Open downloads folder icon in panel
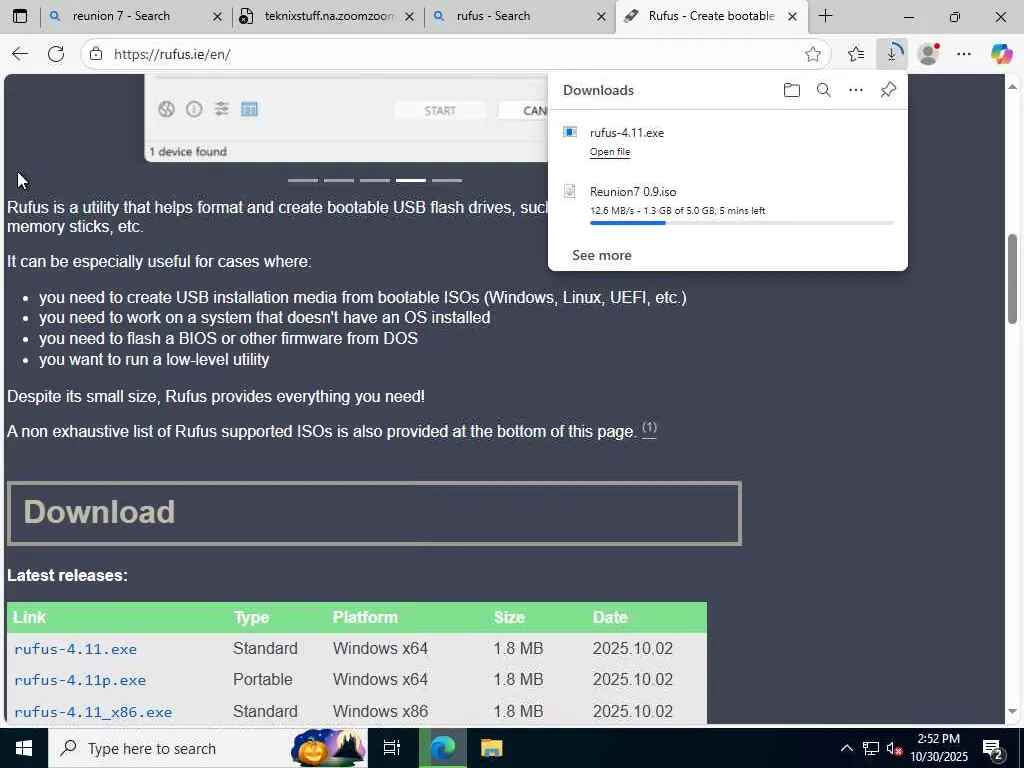 pos(792,90)
